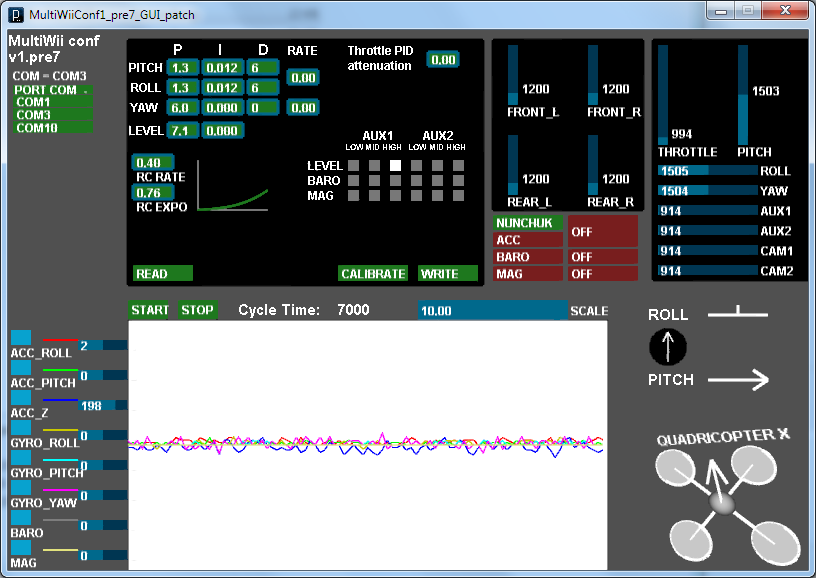Click the MAG sensor status indicator
Screen dimensions: 816x578
(x=603, y=274)
